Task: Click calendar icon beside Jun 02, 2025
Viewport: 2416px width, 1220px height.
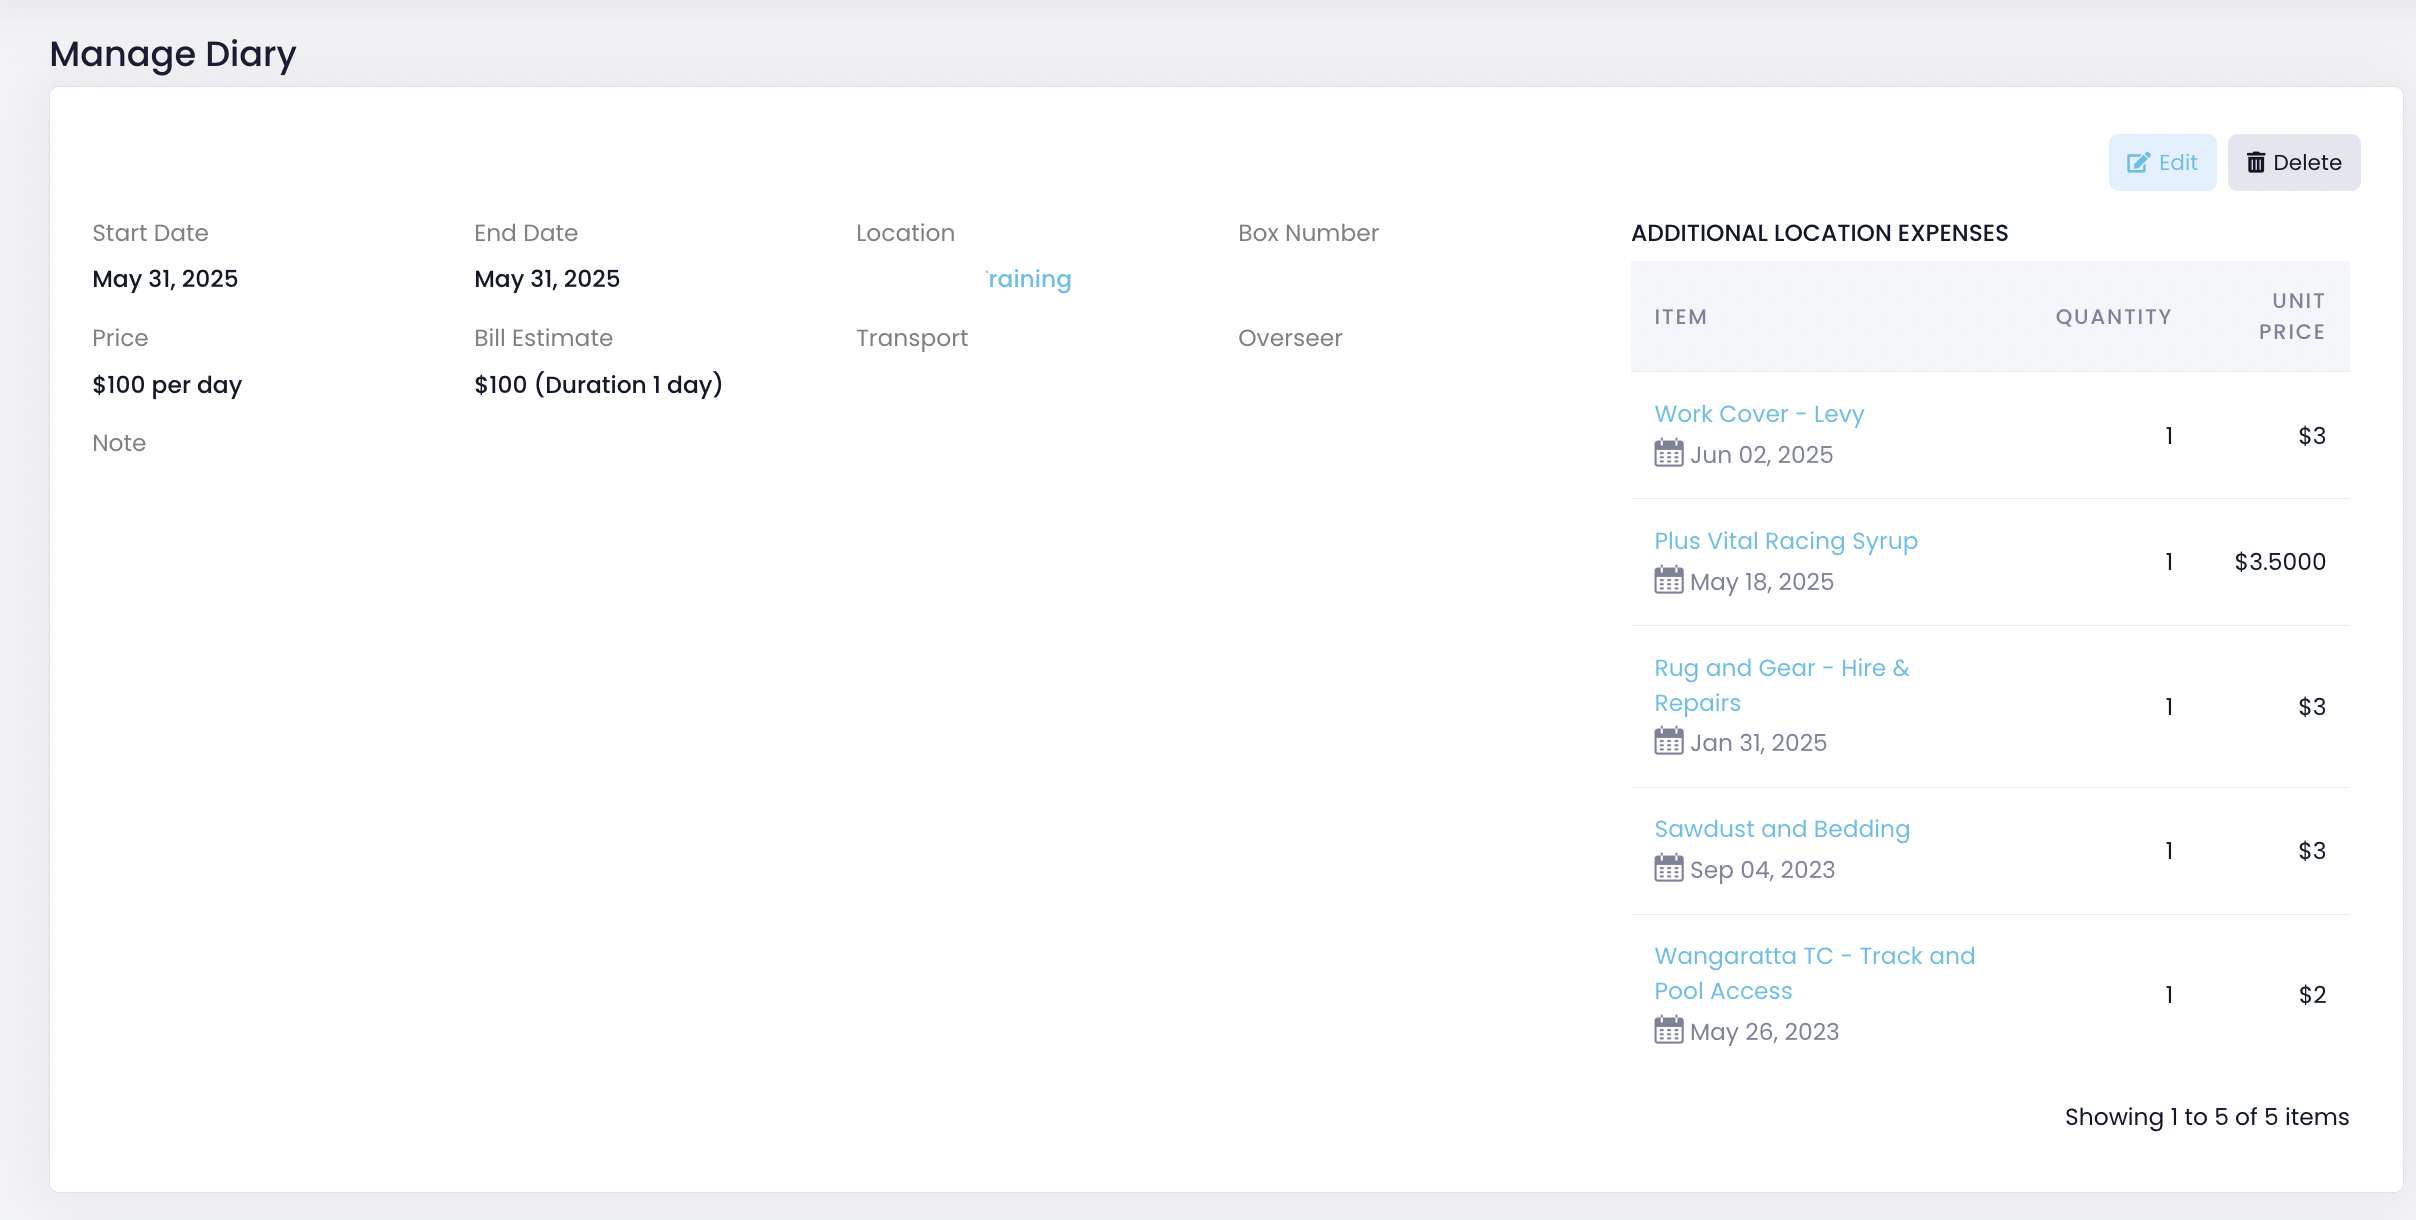Action: [x=1668, y=454]
